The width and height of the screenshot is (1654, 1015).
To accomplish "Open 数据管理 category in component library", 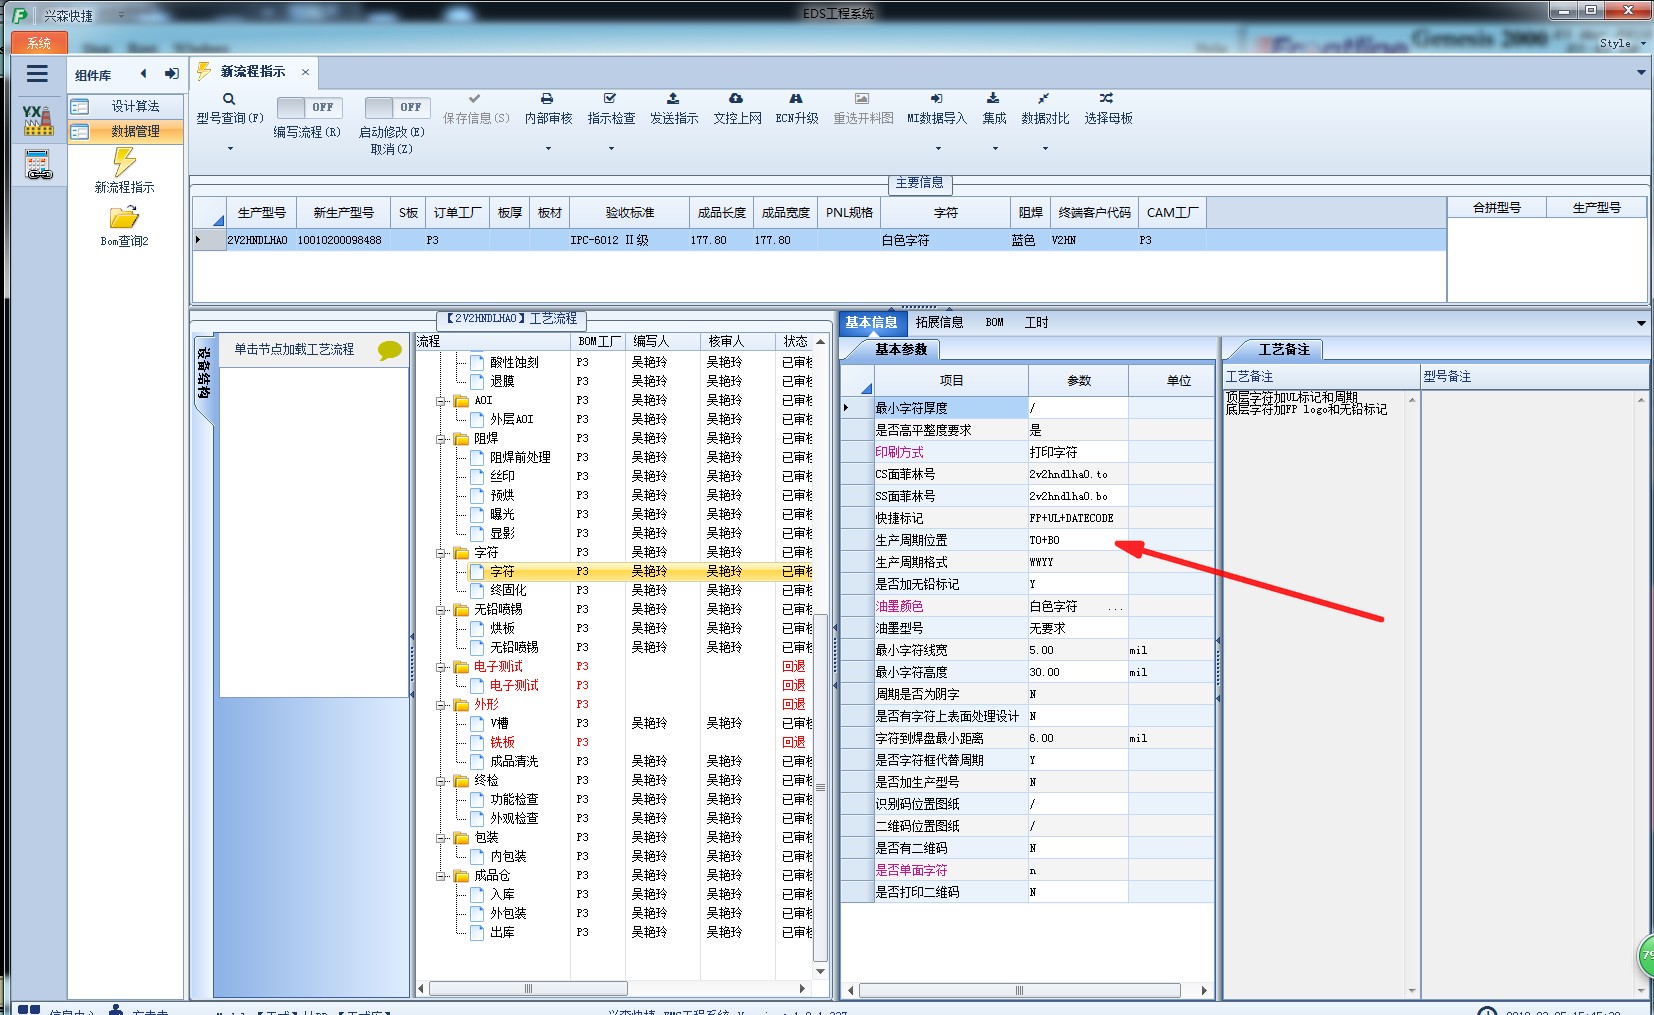I will click(126, 131).
